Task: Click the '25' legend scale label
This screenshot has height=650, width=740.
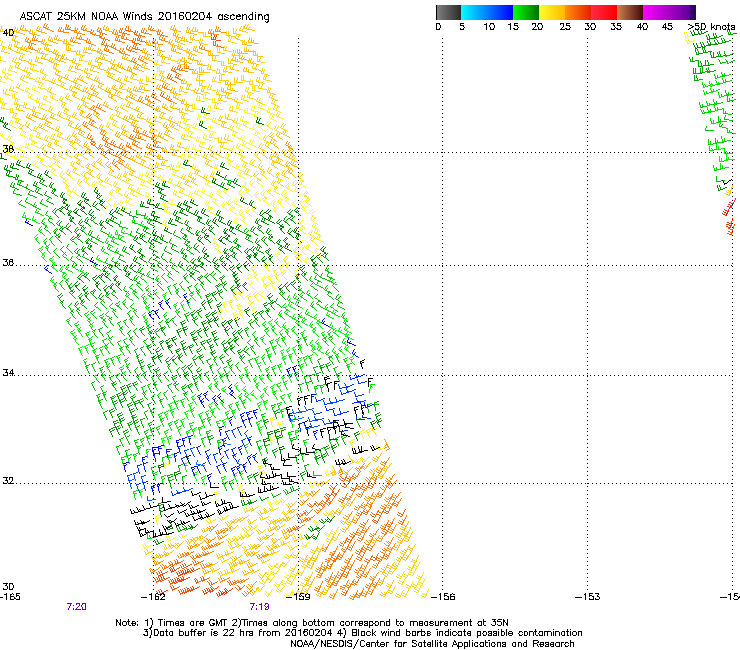Action: point(565,27)
